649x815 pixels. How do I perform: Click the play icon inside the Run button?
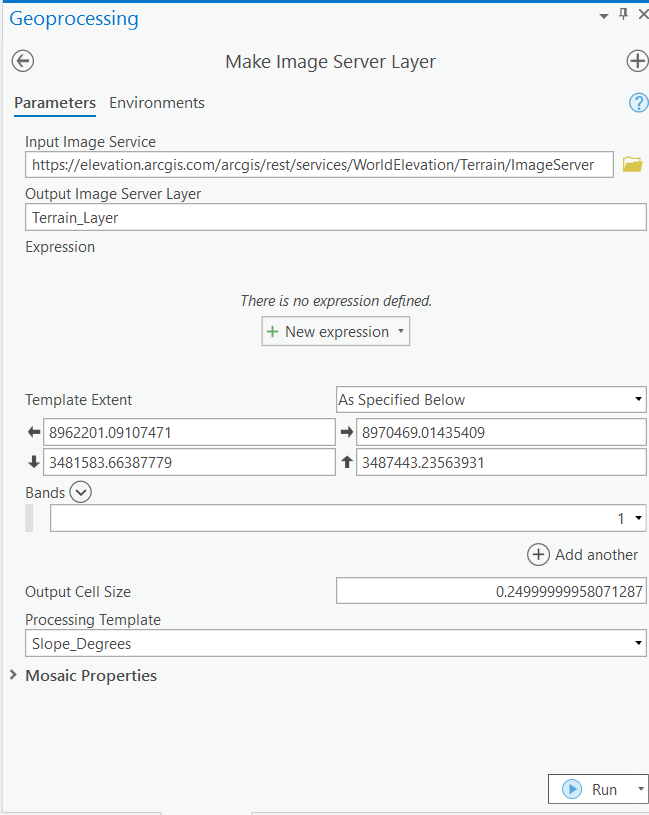point(571,789)
